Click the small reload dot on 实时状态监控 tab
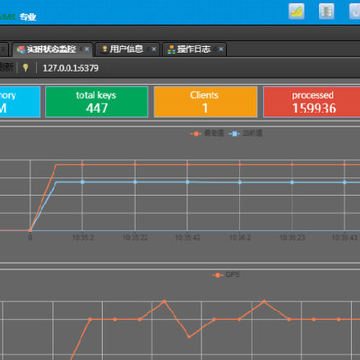Viewport: 360px width, 360px height. pos(81,49)
